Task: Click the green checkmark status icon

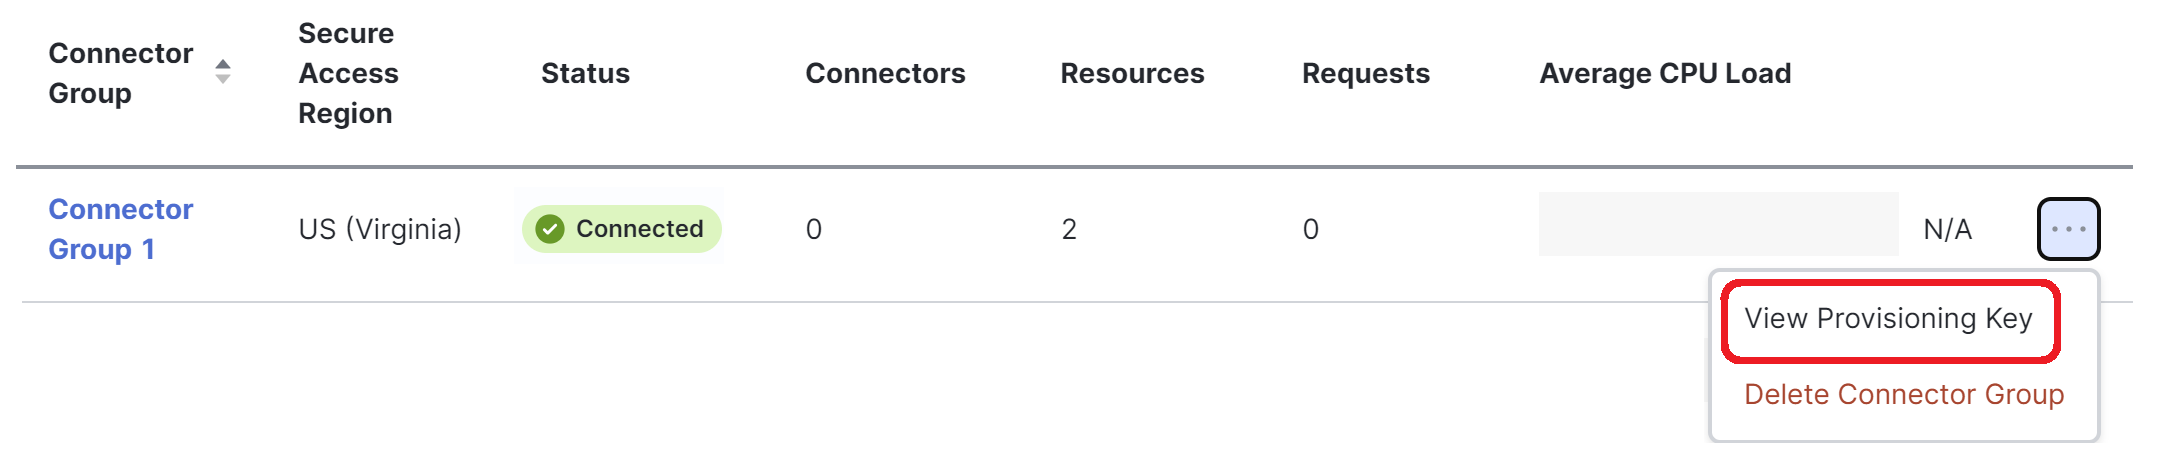Action: coord(550,229)
